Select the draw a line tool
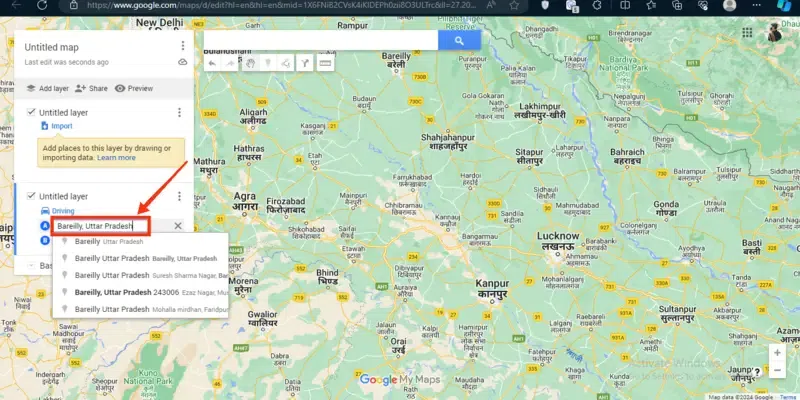 pos(286,63)
